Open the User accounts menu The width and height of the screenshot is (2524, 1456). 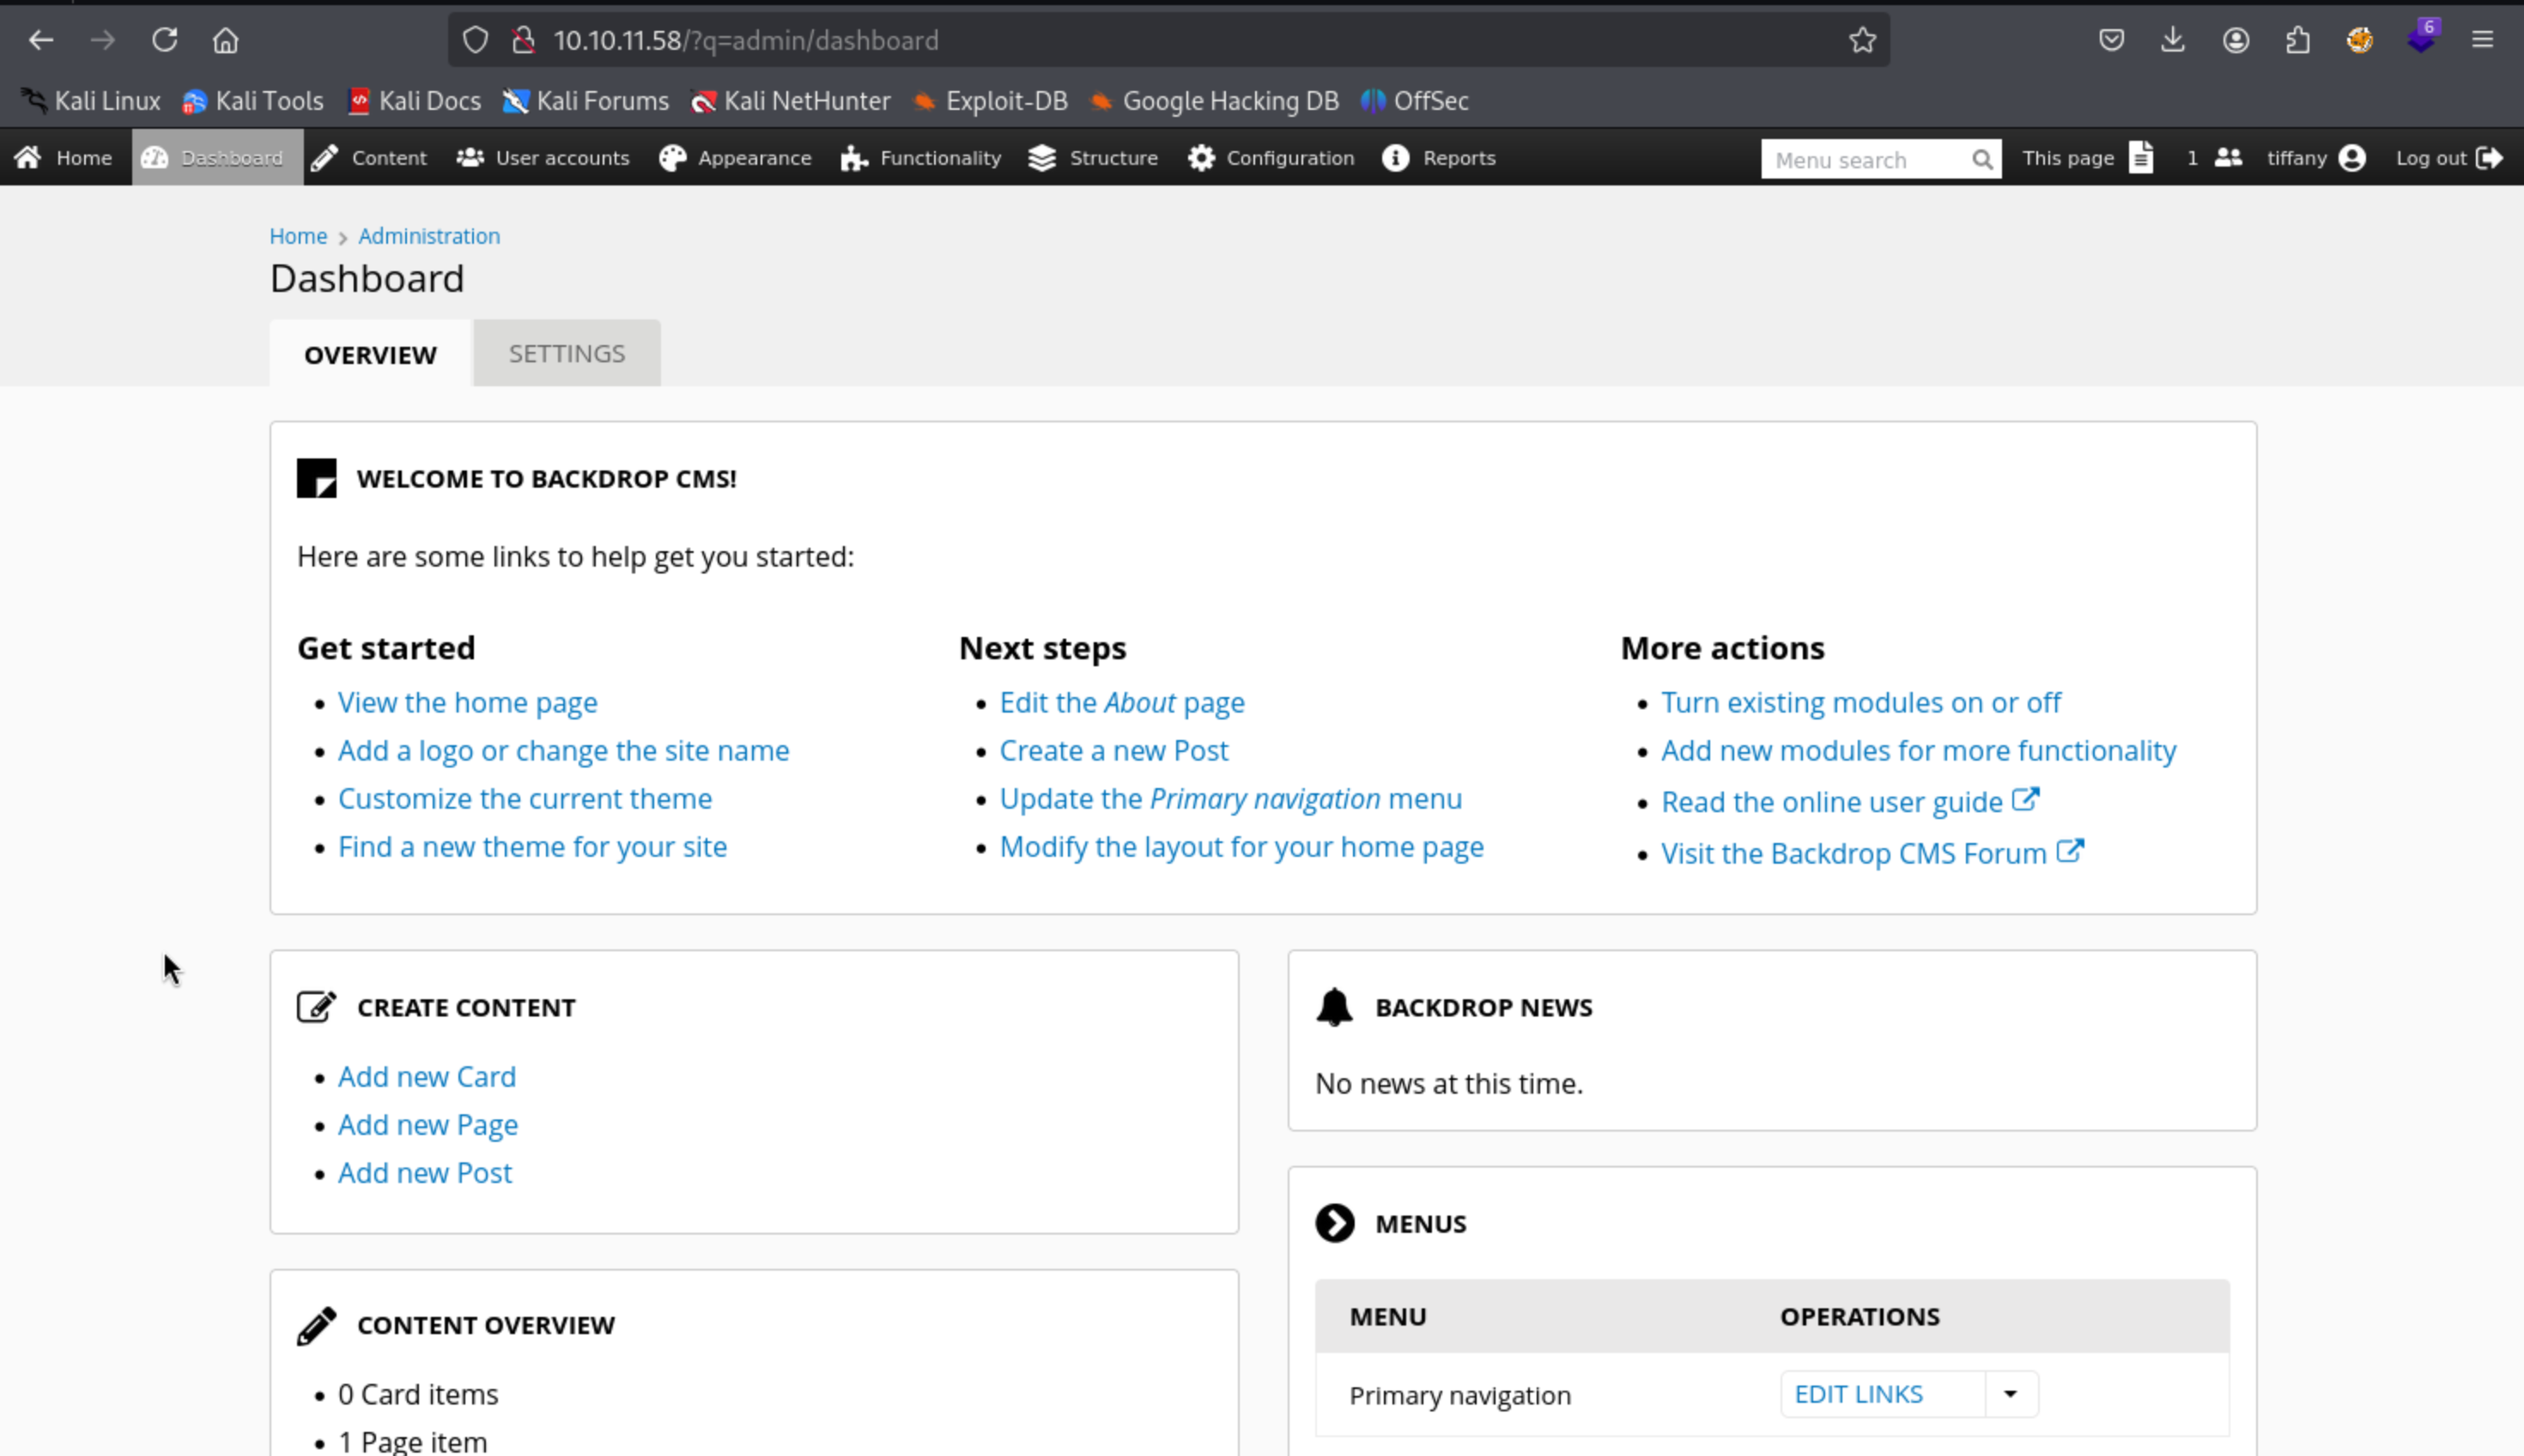coord(543,158)
